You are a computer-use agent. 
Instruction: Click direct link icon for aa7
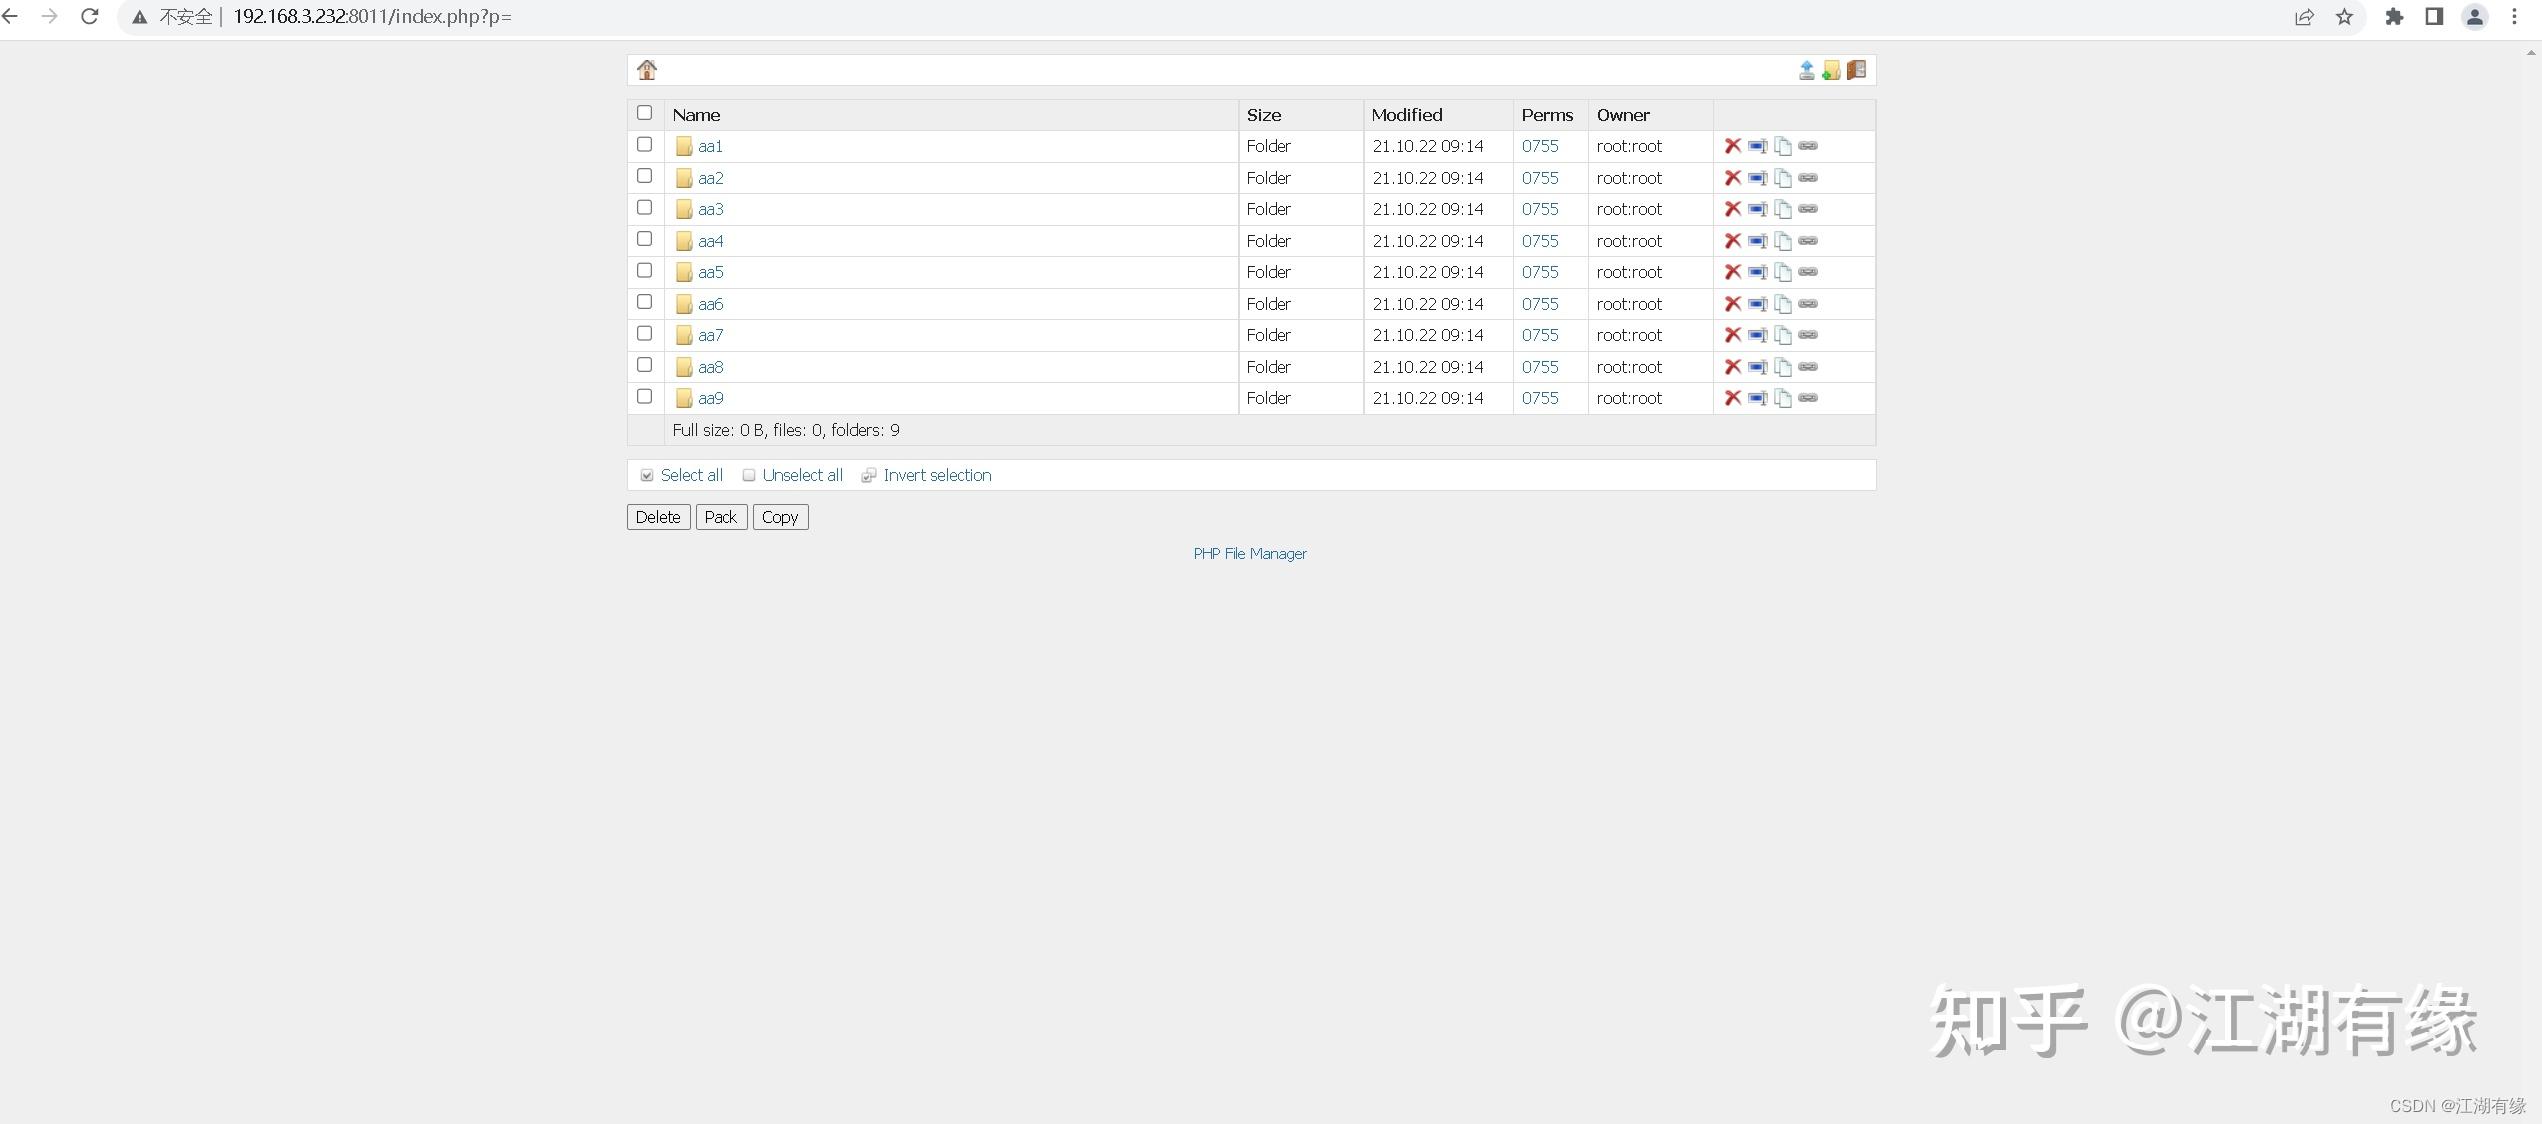point(1808,335)
